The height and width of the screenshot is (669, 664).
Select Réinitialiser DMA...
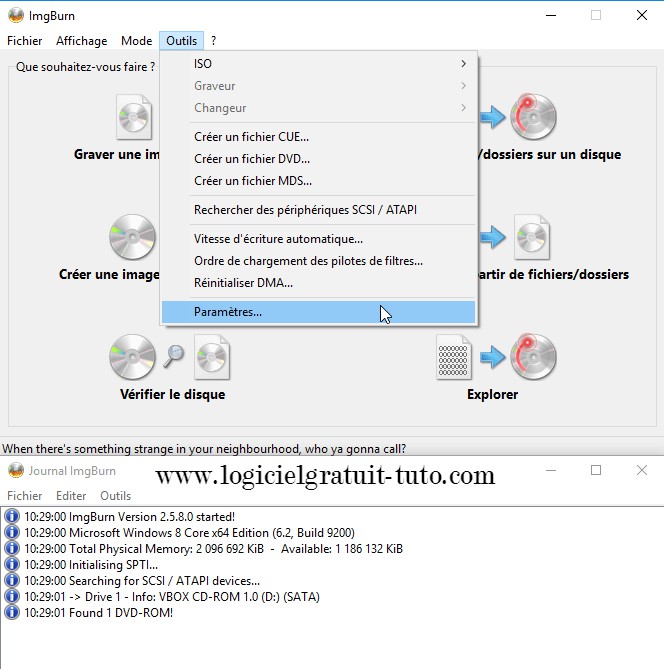pos(318,283)
